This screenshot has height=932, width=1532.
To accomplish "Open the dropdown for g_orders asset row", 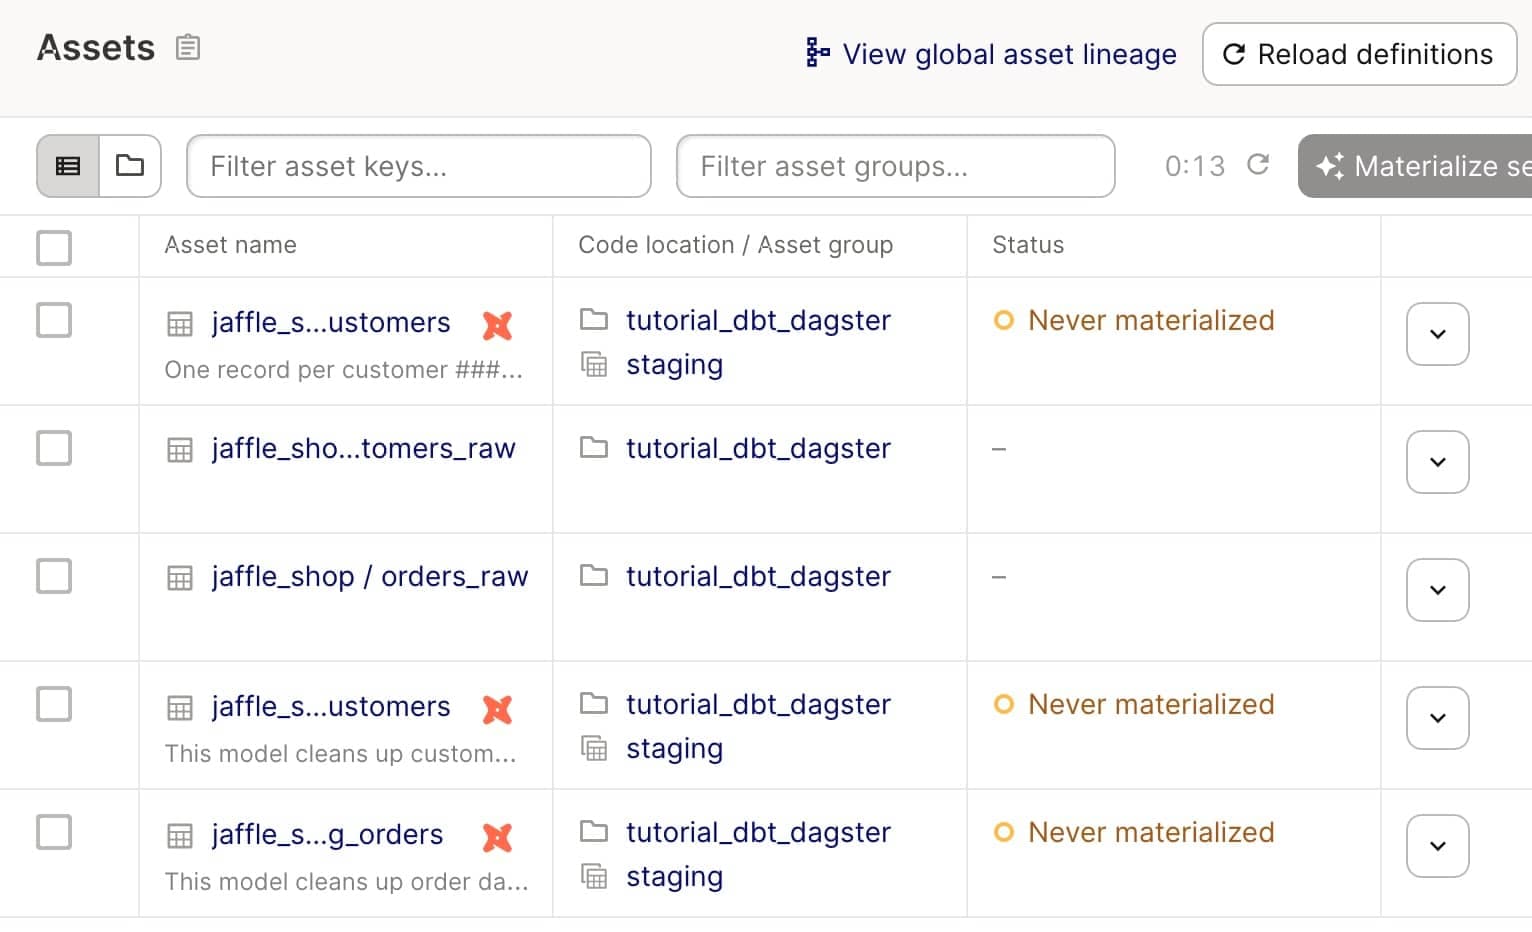I will click(1437, 846).
